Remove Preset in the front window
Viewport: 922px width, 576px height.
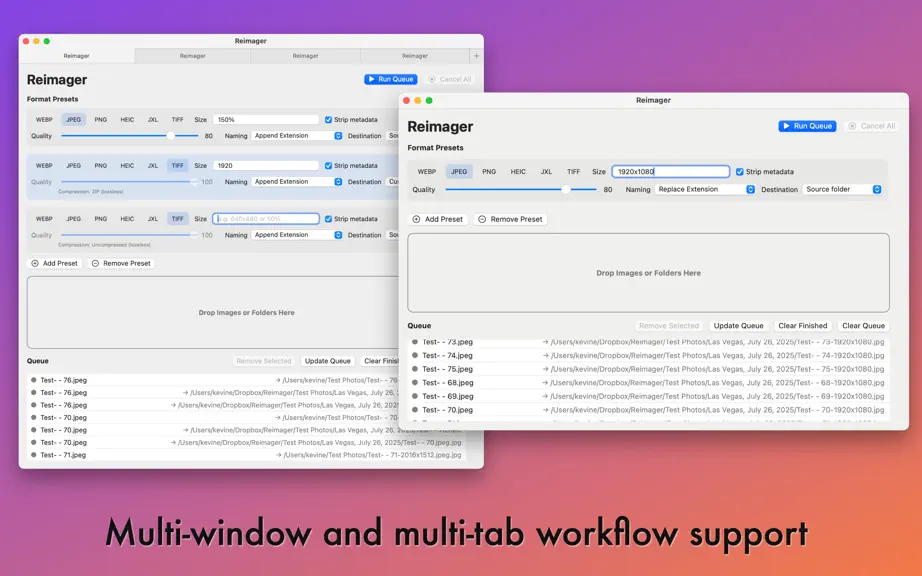(510, 219)
